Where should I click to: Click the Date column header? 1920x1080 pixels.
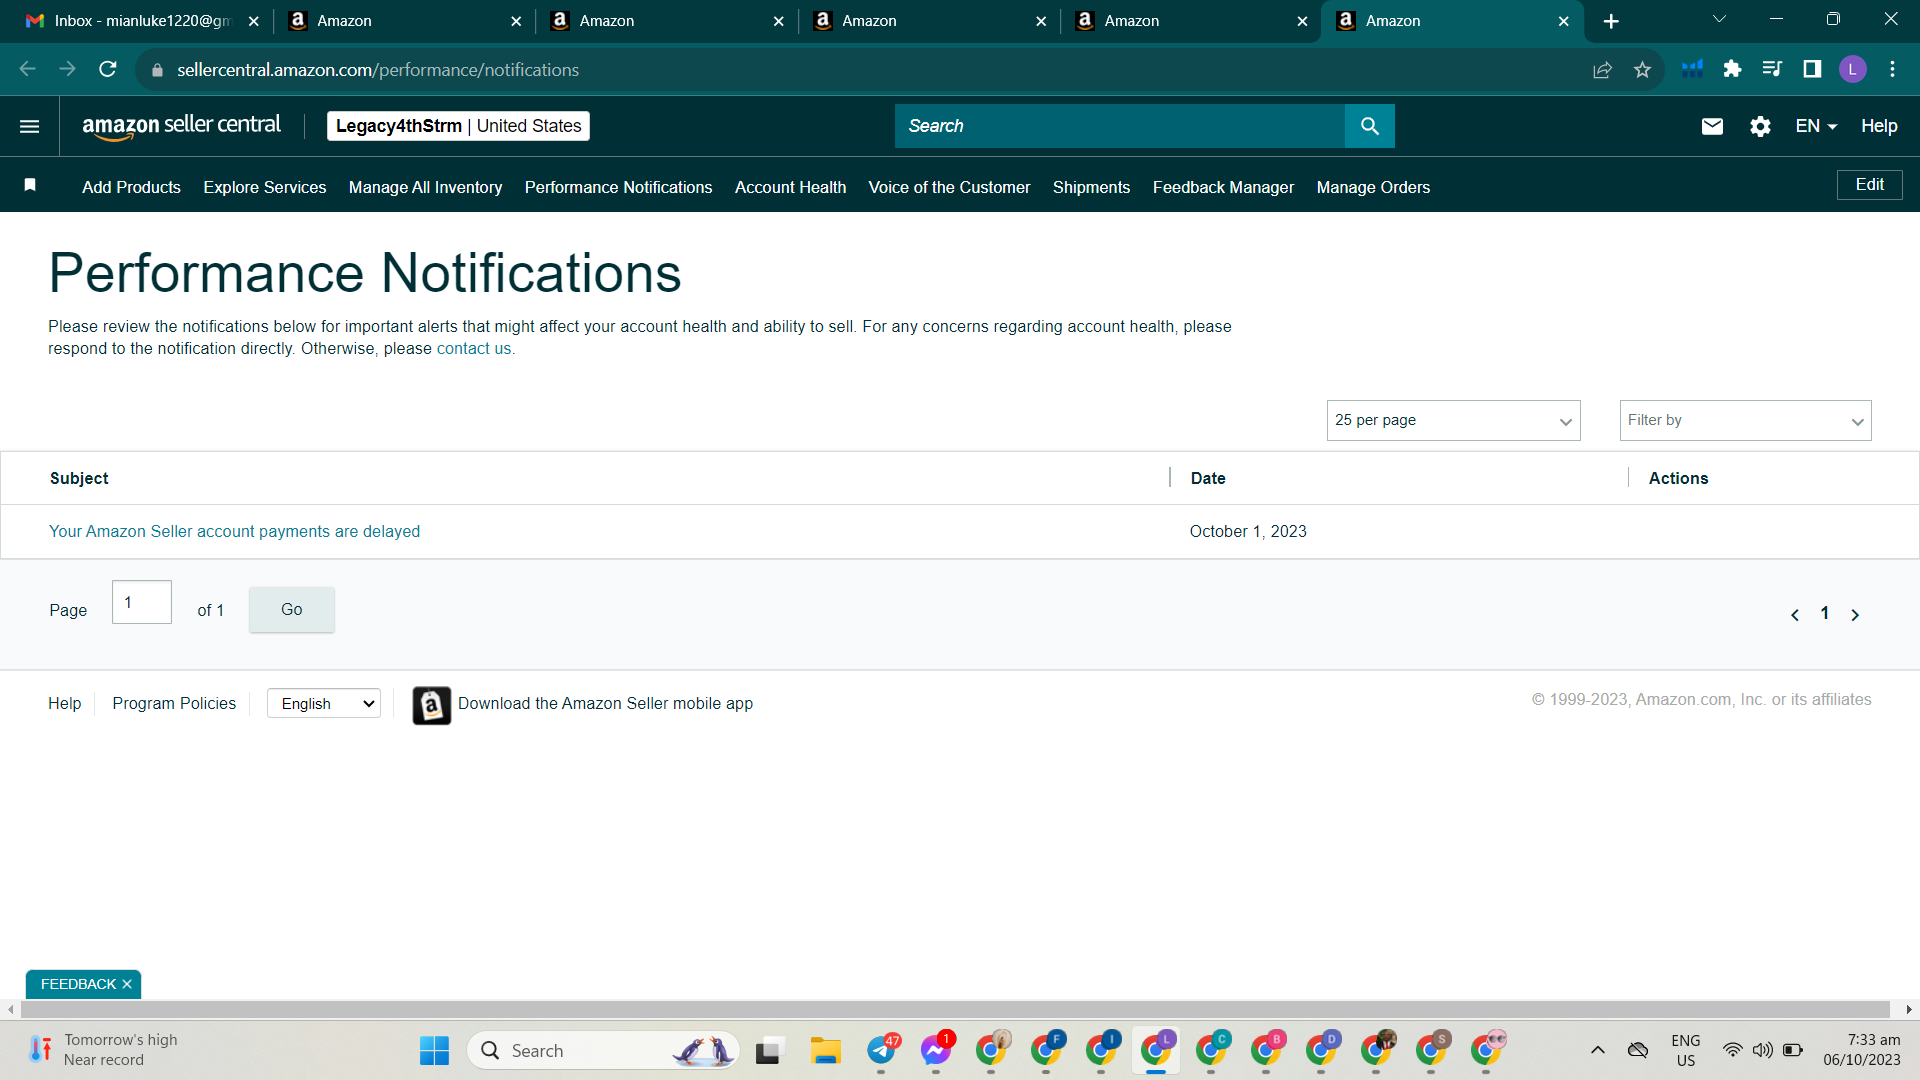click(x=1208, y=478)
